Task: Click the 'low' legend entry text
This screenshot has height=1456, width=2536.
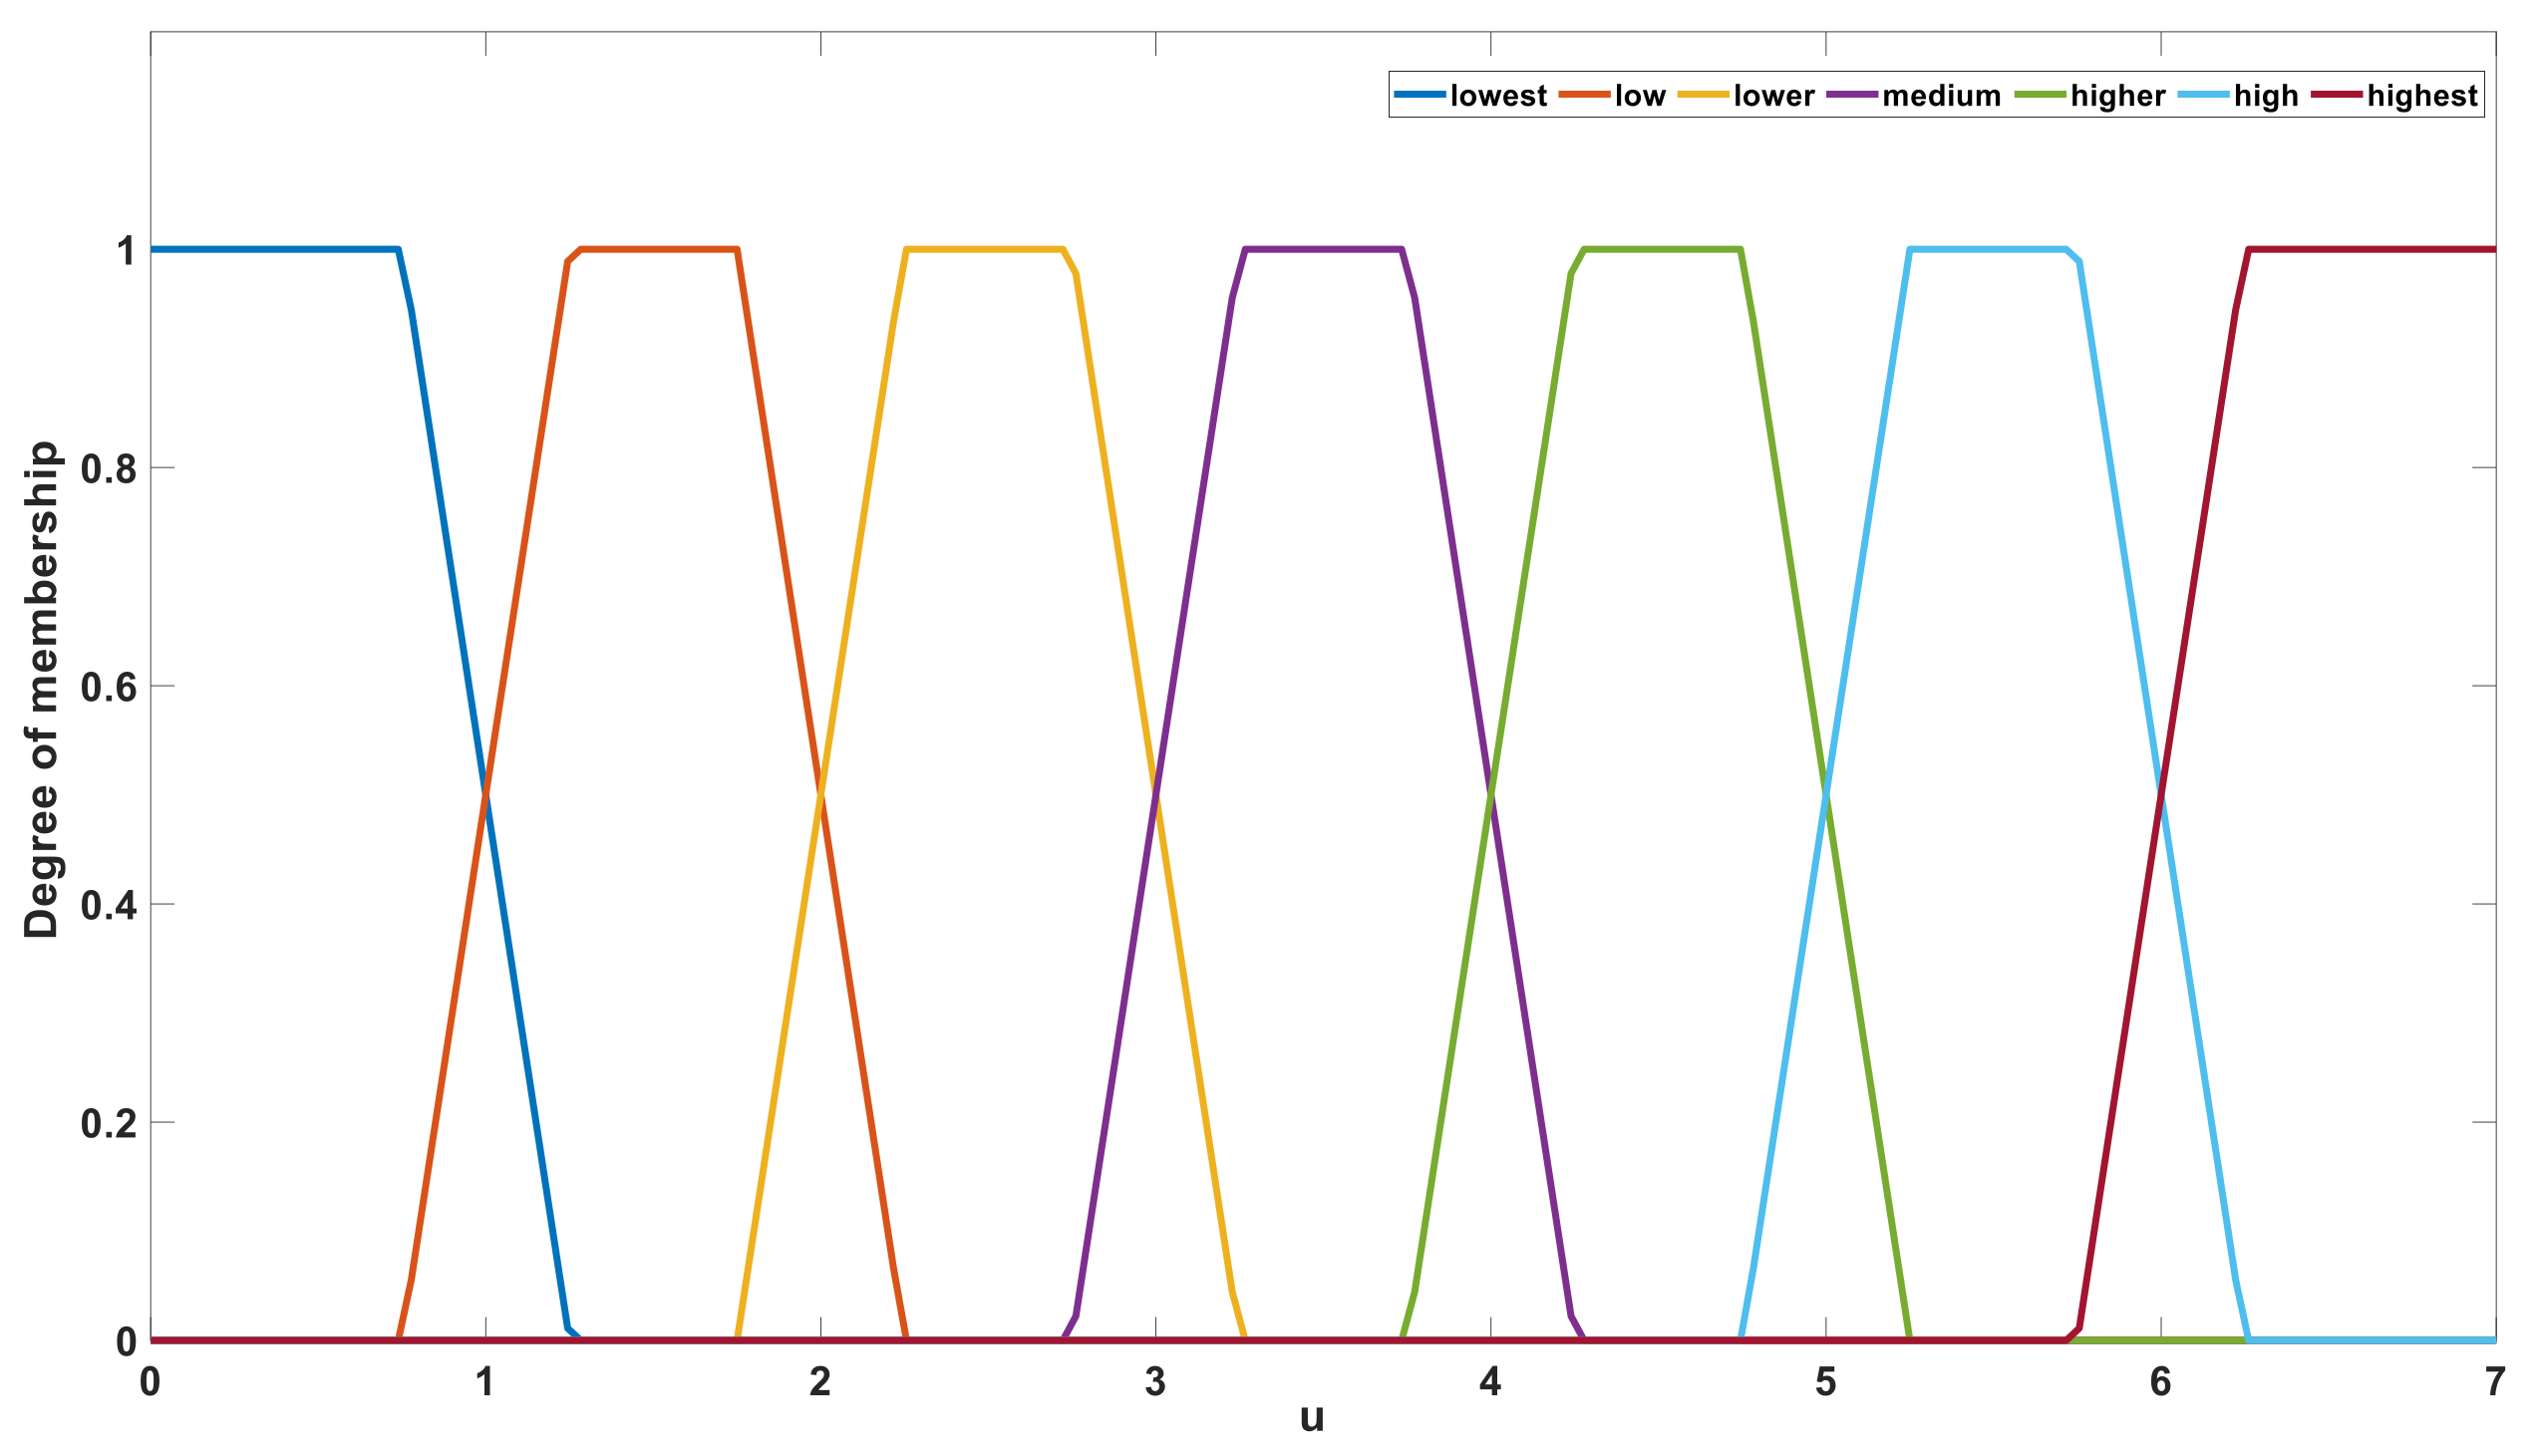Action: (1640, 96)
